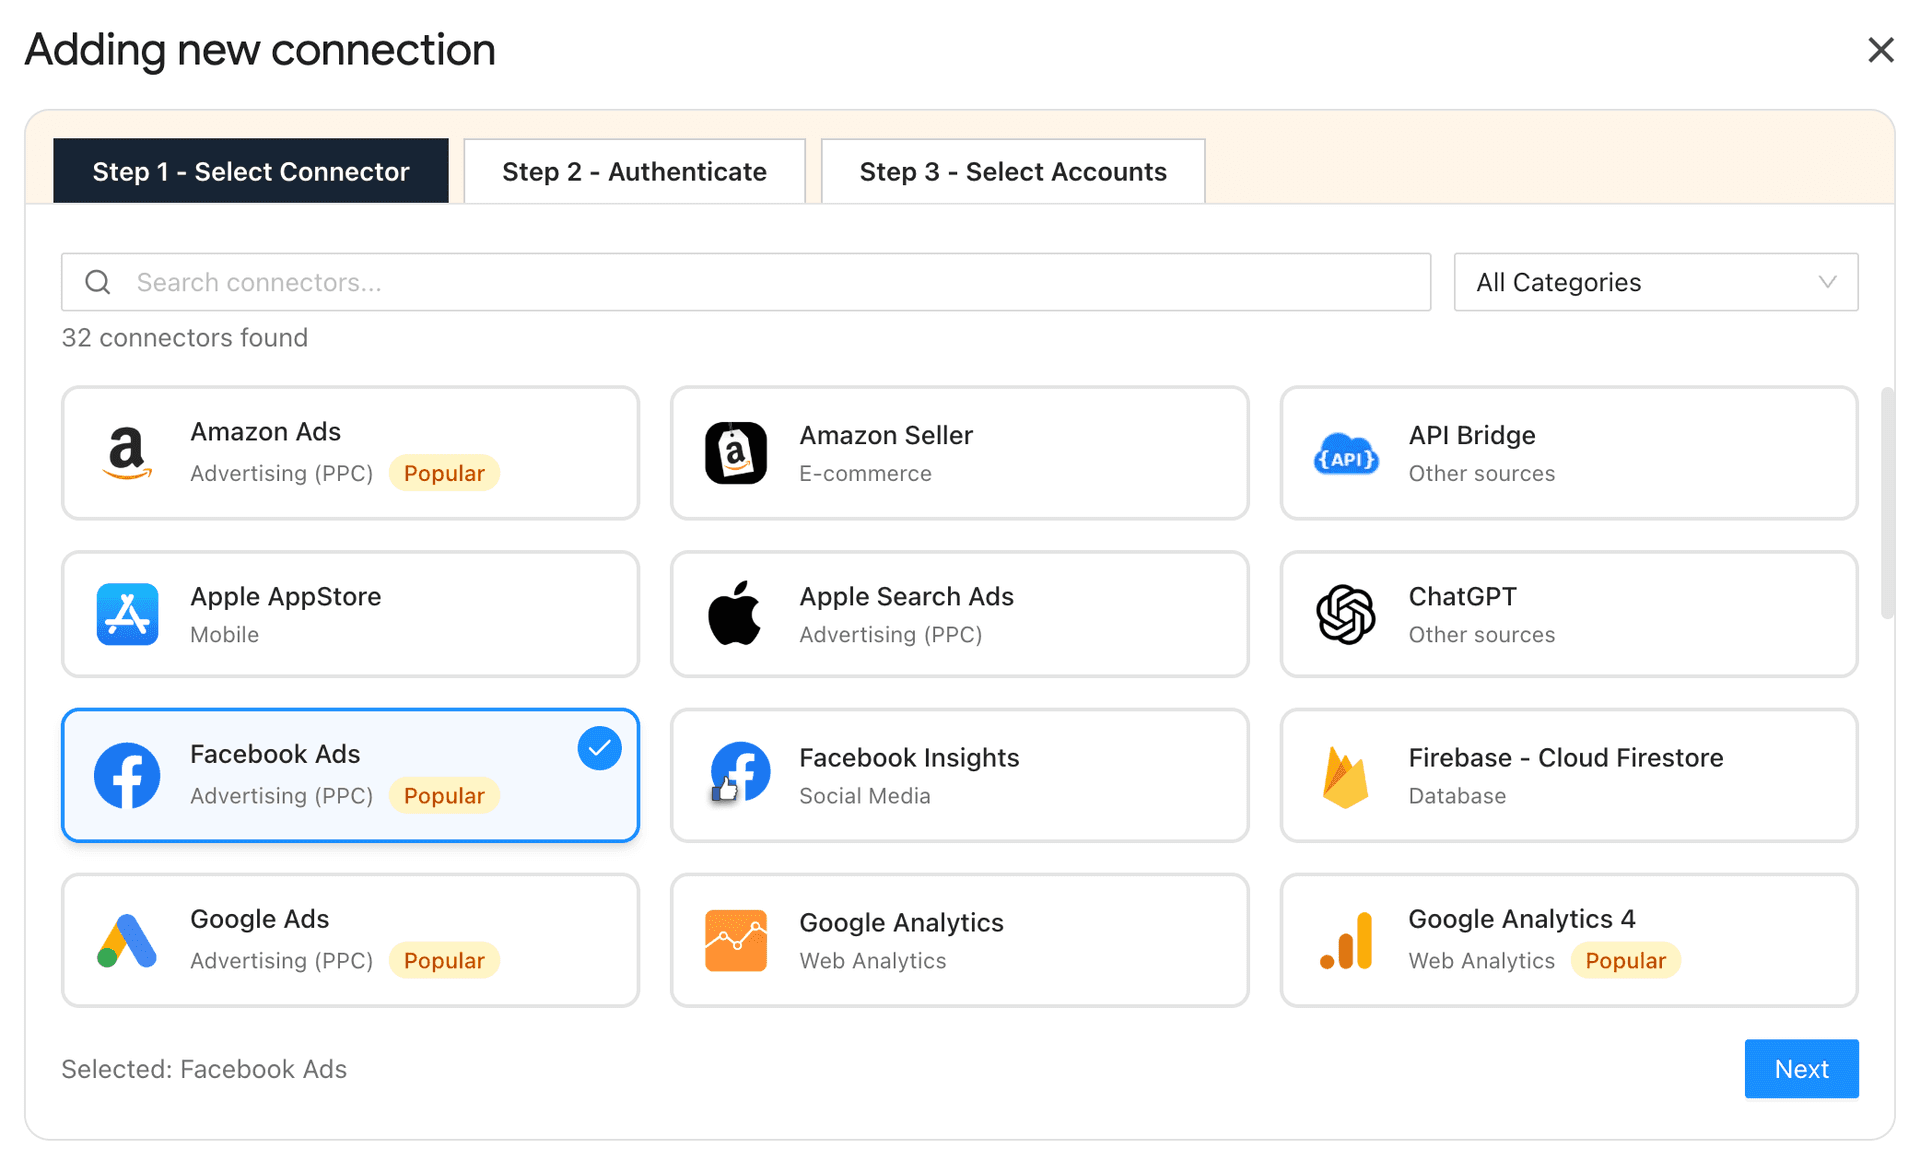Viewport: 1920px width, 1161px height.
Task: Click the API Bridge cloud icon
Action: tap(1346, 452)
